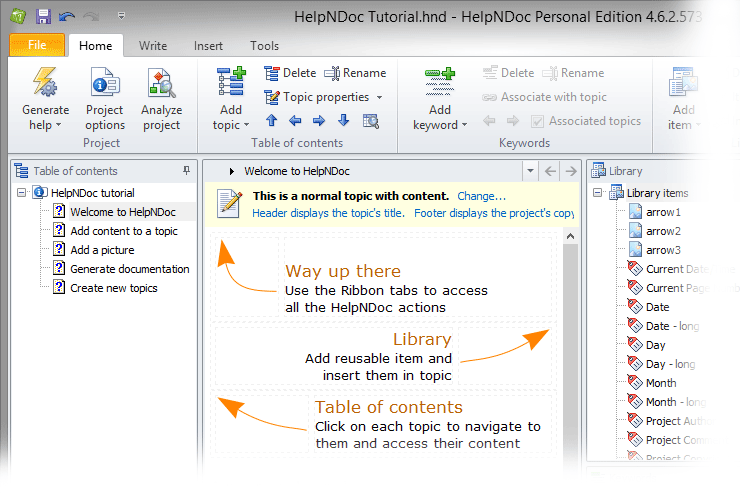Select the Month - long library variable

pyautogui.click(x=676, y=402)
